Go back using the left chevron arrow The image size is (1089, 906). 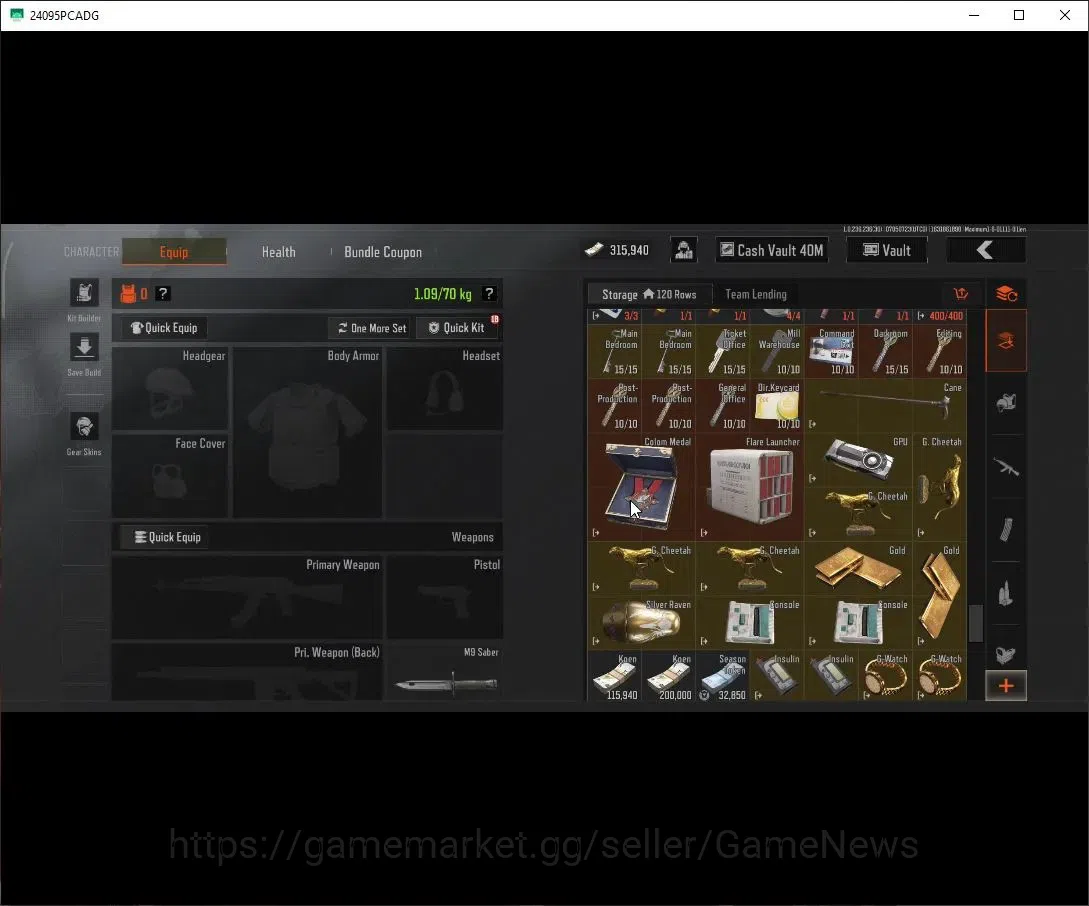click(986, 250)
